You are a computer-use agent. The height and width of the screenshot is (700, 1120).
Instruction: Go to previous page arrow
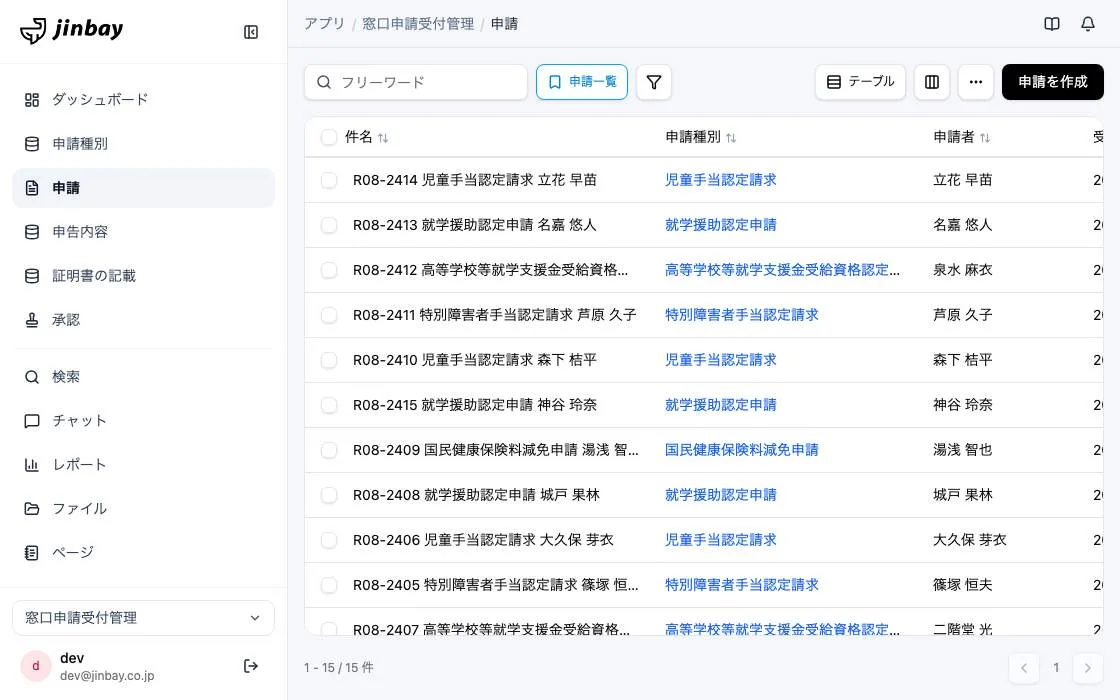1024,668
